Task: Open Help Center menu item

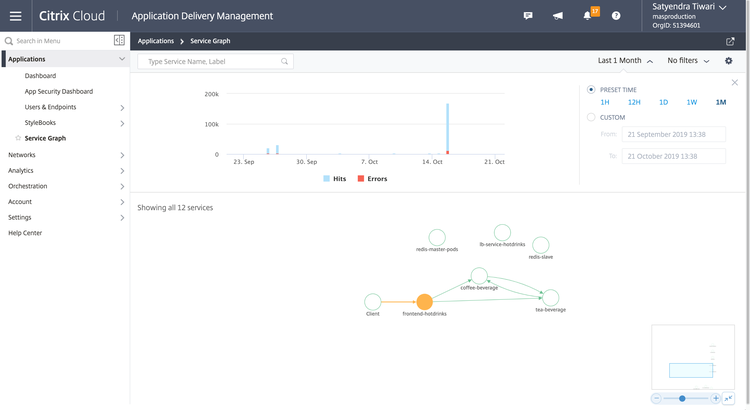Action: pyautogui.click(x=25, y=233)
